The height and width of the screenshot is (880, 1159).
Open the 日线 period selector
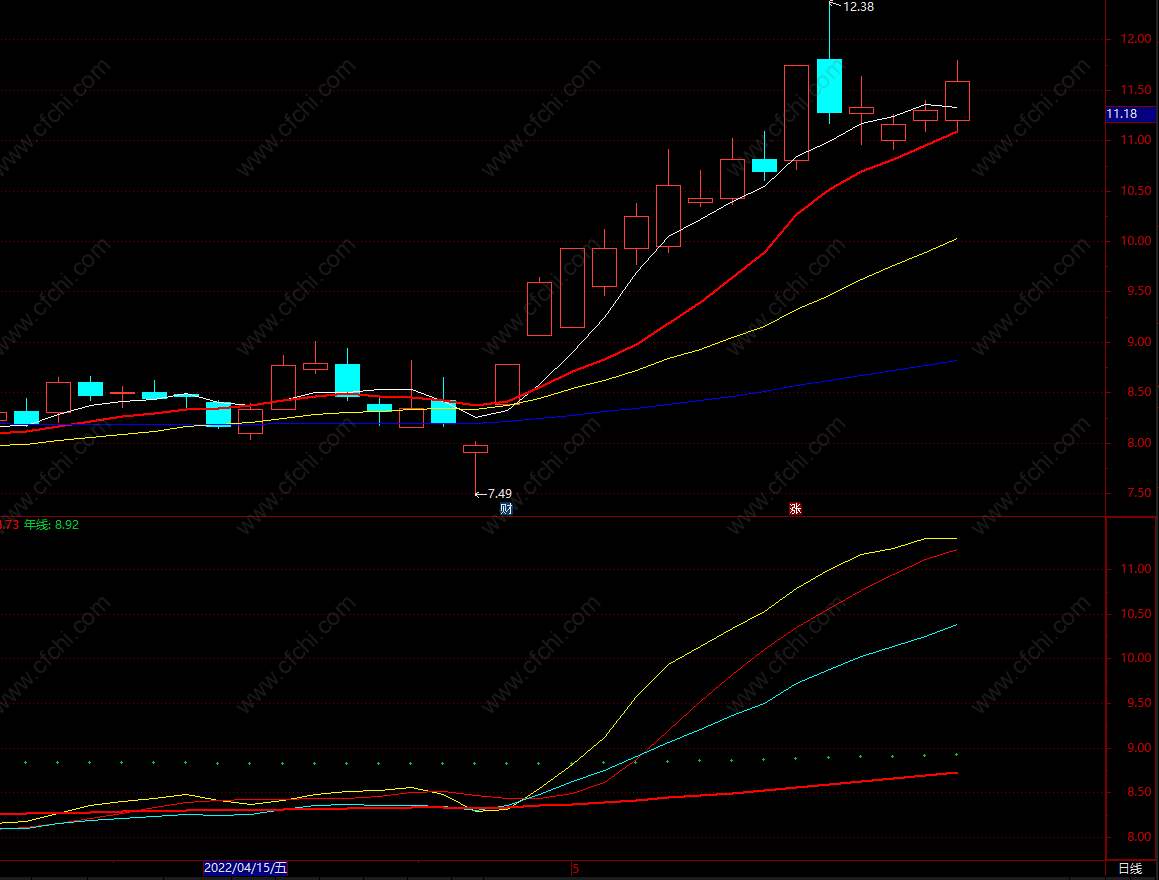[x=1130, y=869]
